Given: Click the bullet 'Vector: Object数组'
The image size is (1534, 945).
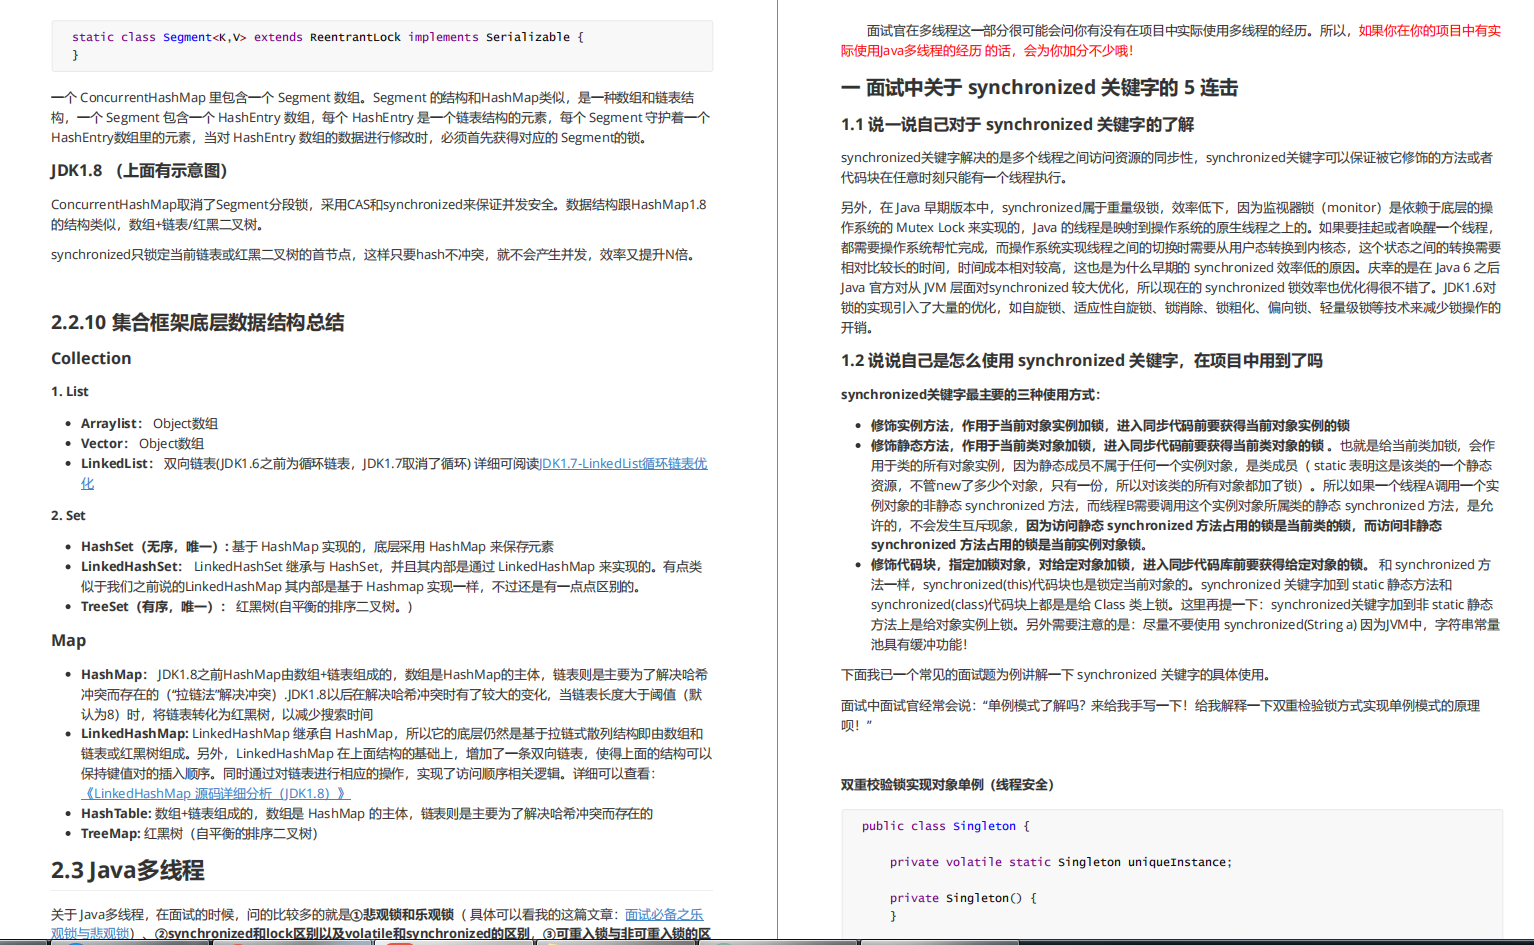Looking at the screenshot, I should [x=142, y=444].
